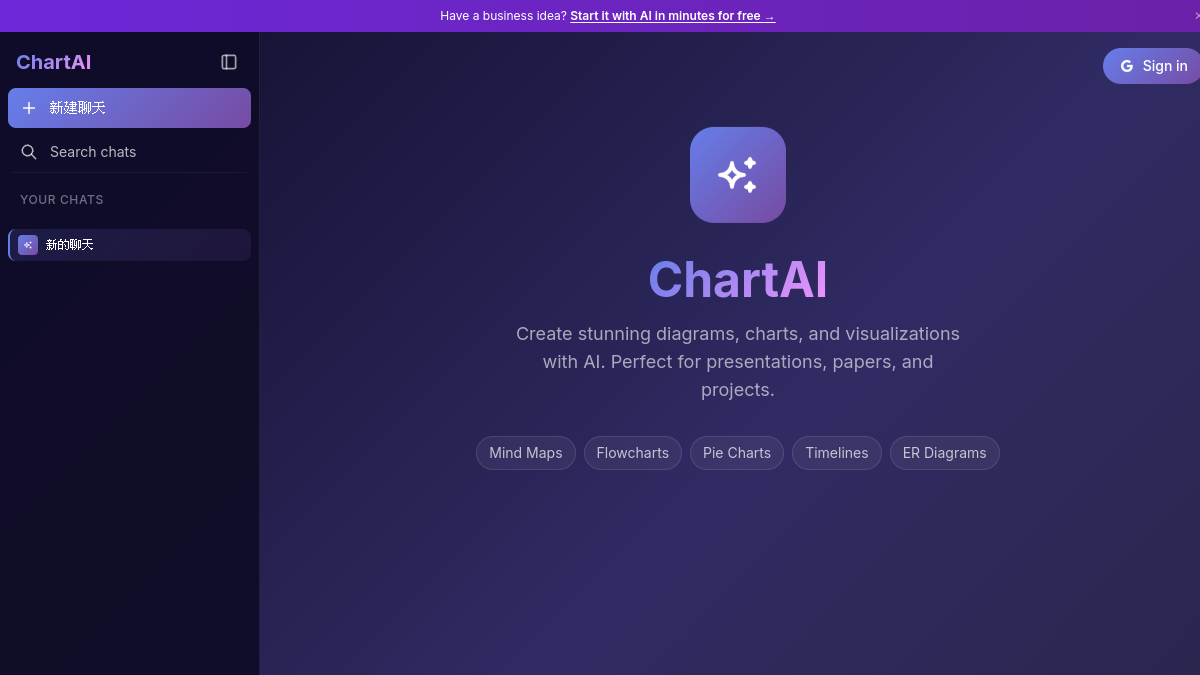Click the Google logo in Sign in

[x=1127, y=66]
